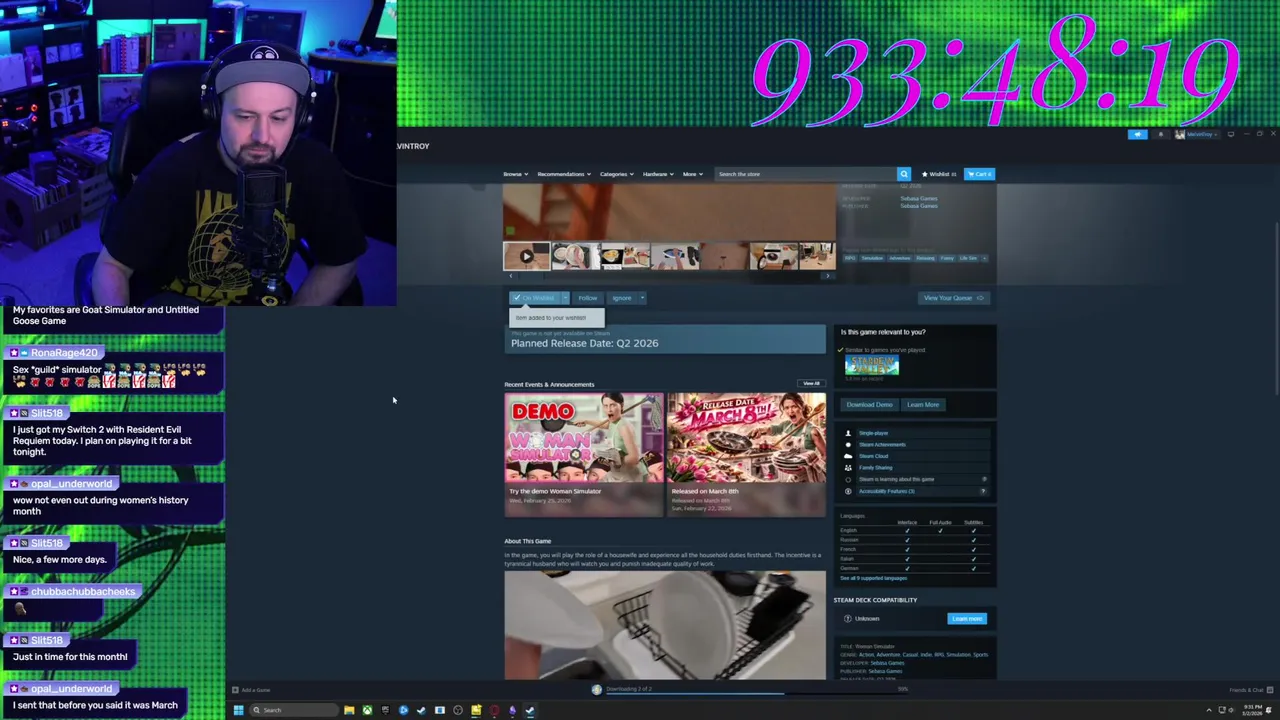Click the Steam Cloud icon
This screenshot has height=720, width=1280.
coord(848,456)
